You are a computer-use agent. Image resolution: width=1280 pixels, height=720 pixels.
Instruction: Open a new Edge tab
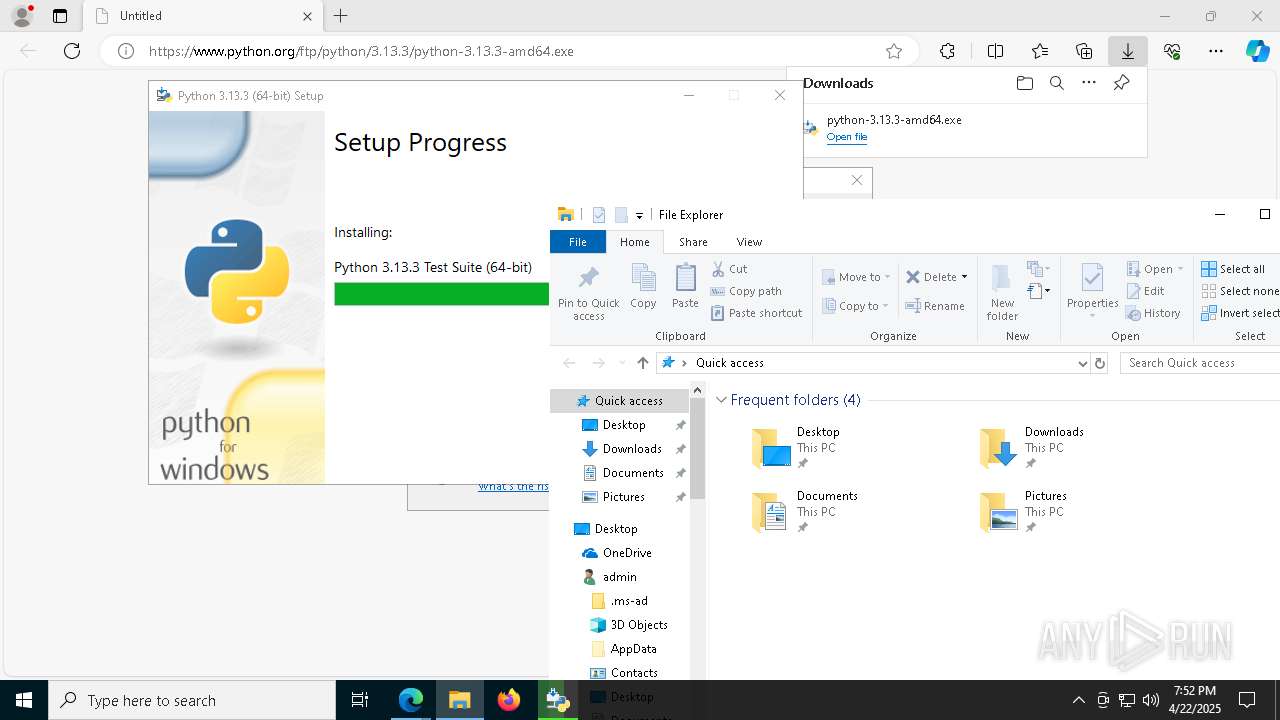pos(341,16)
